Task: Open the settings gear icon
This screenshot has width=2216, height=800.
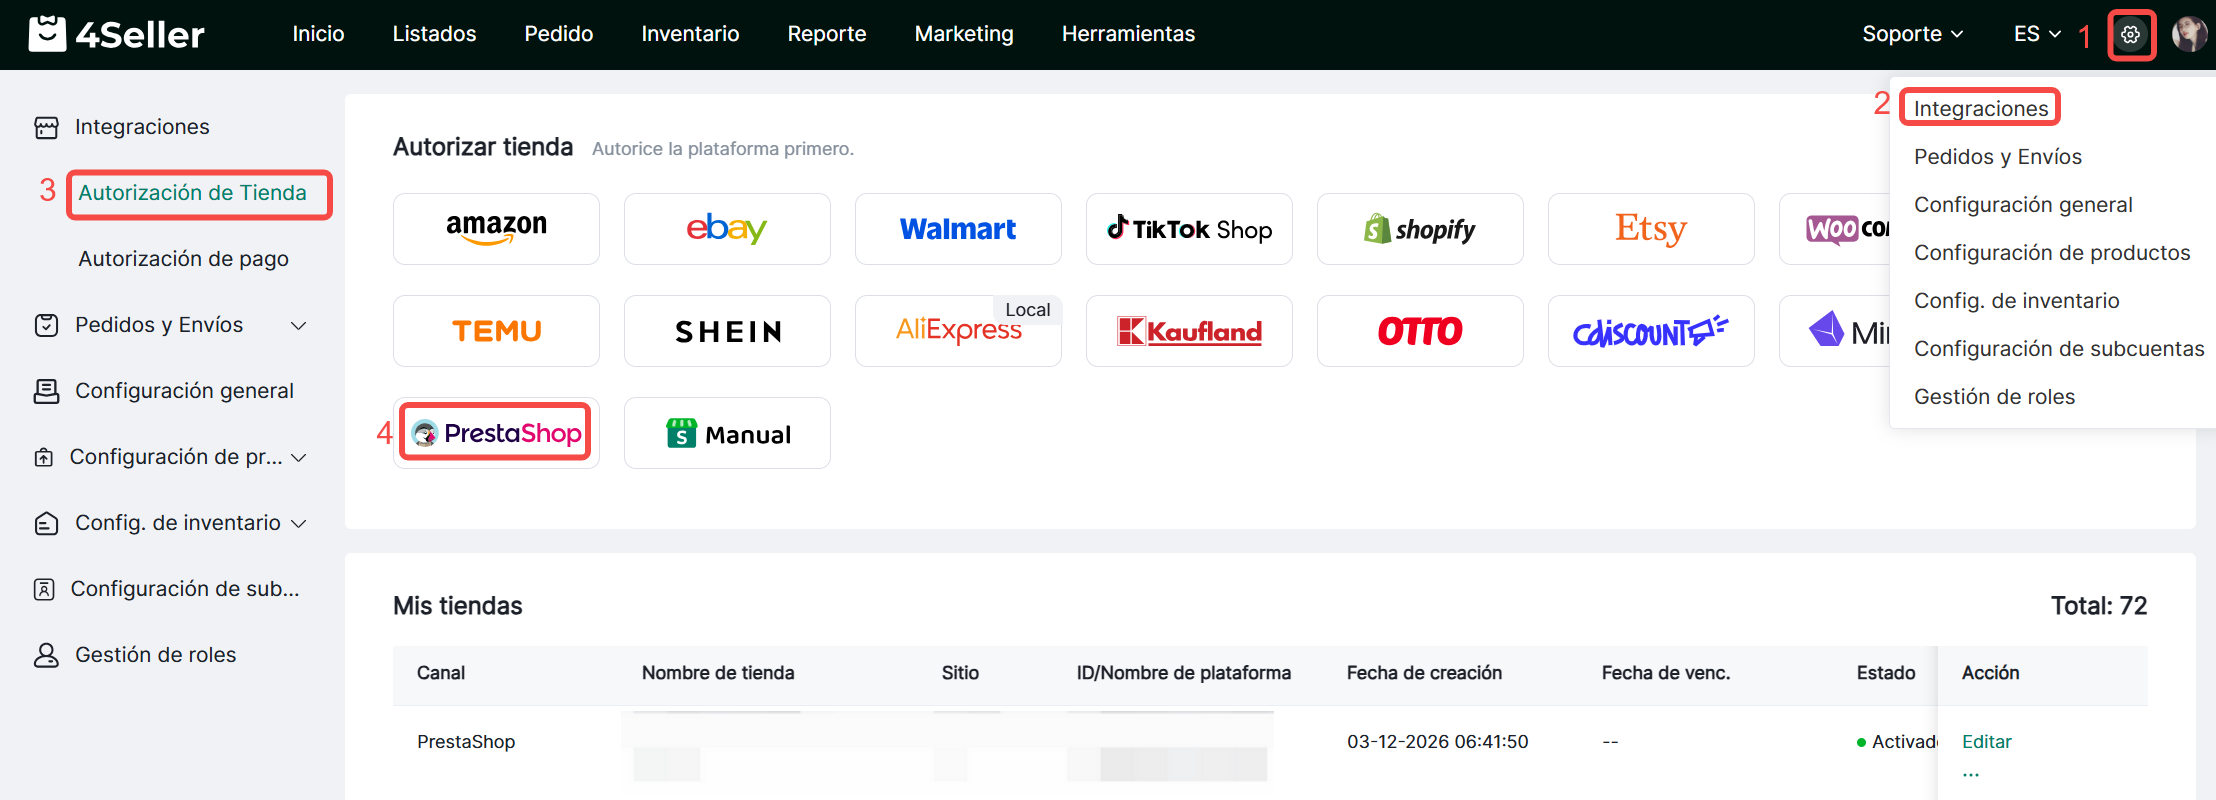Action: pos(2130,35)
